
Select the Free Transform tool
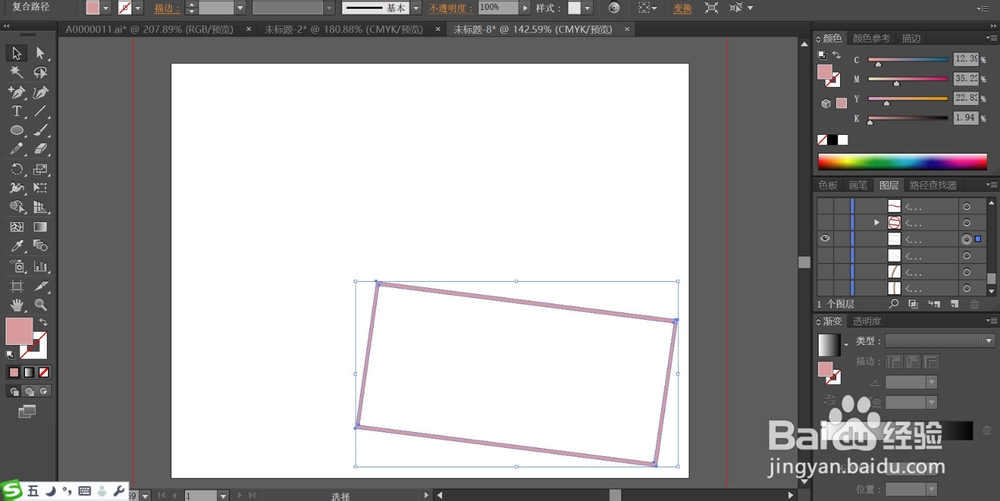(x=40, y=188)
